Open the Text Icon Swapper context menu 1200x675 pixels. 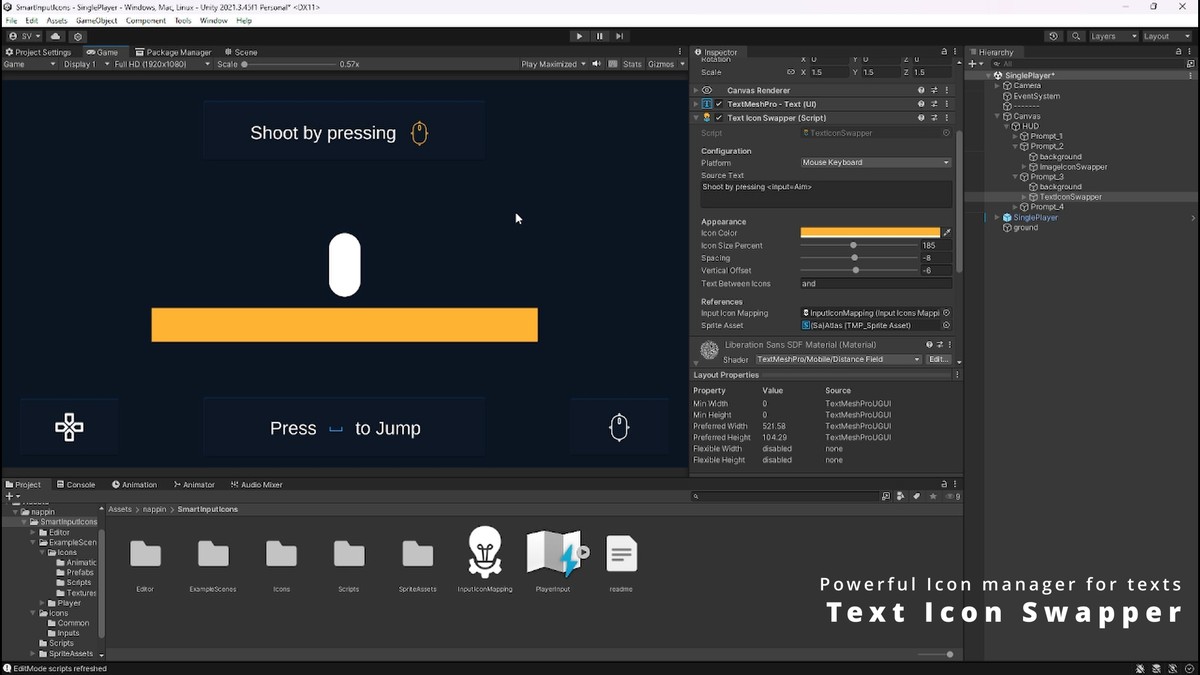point(948,117)
